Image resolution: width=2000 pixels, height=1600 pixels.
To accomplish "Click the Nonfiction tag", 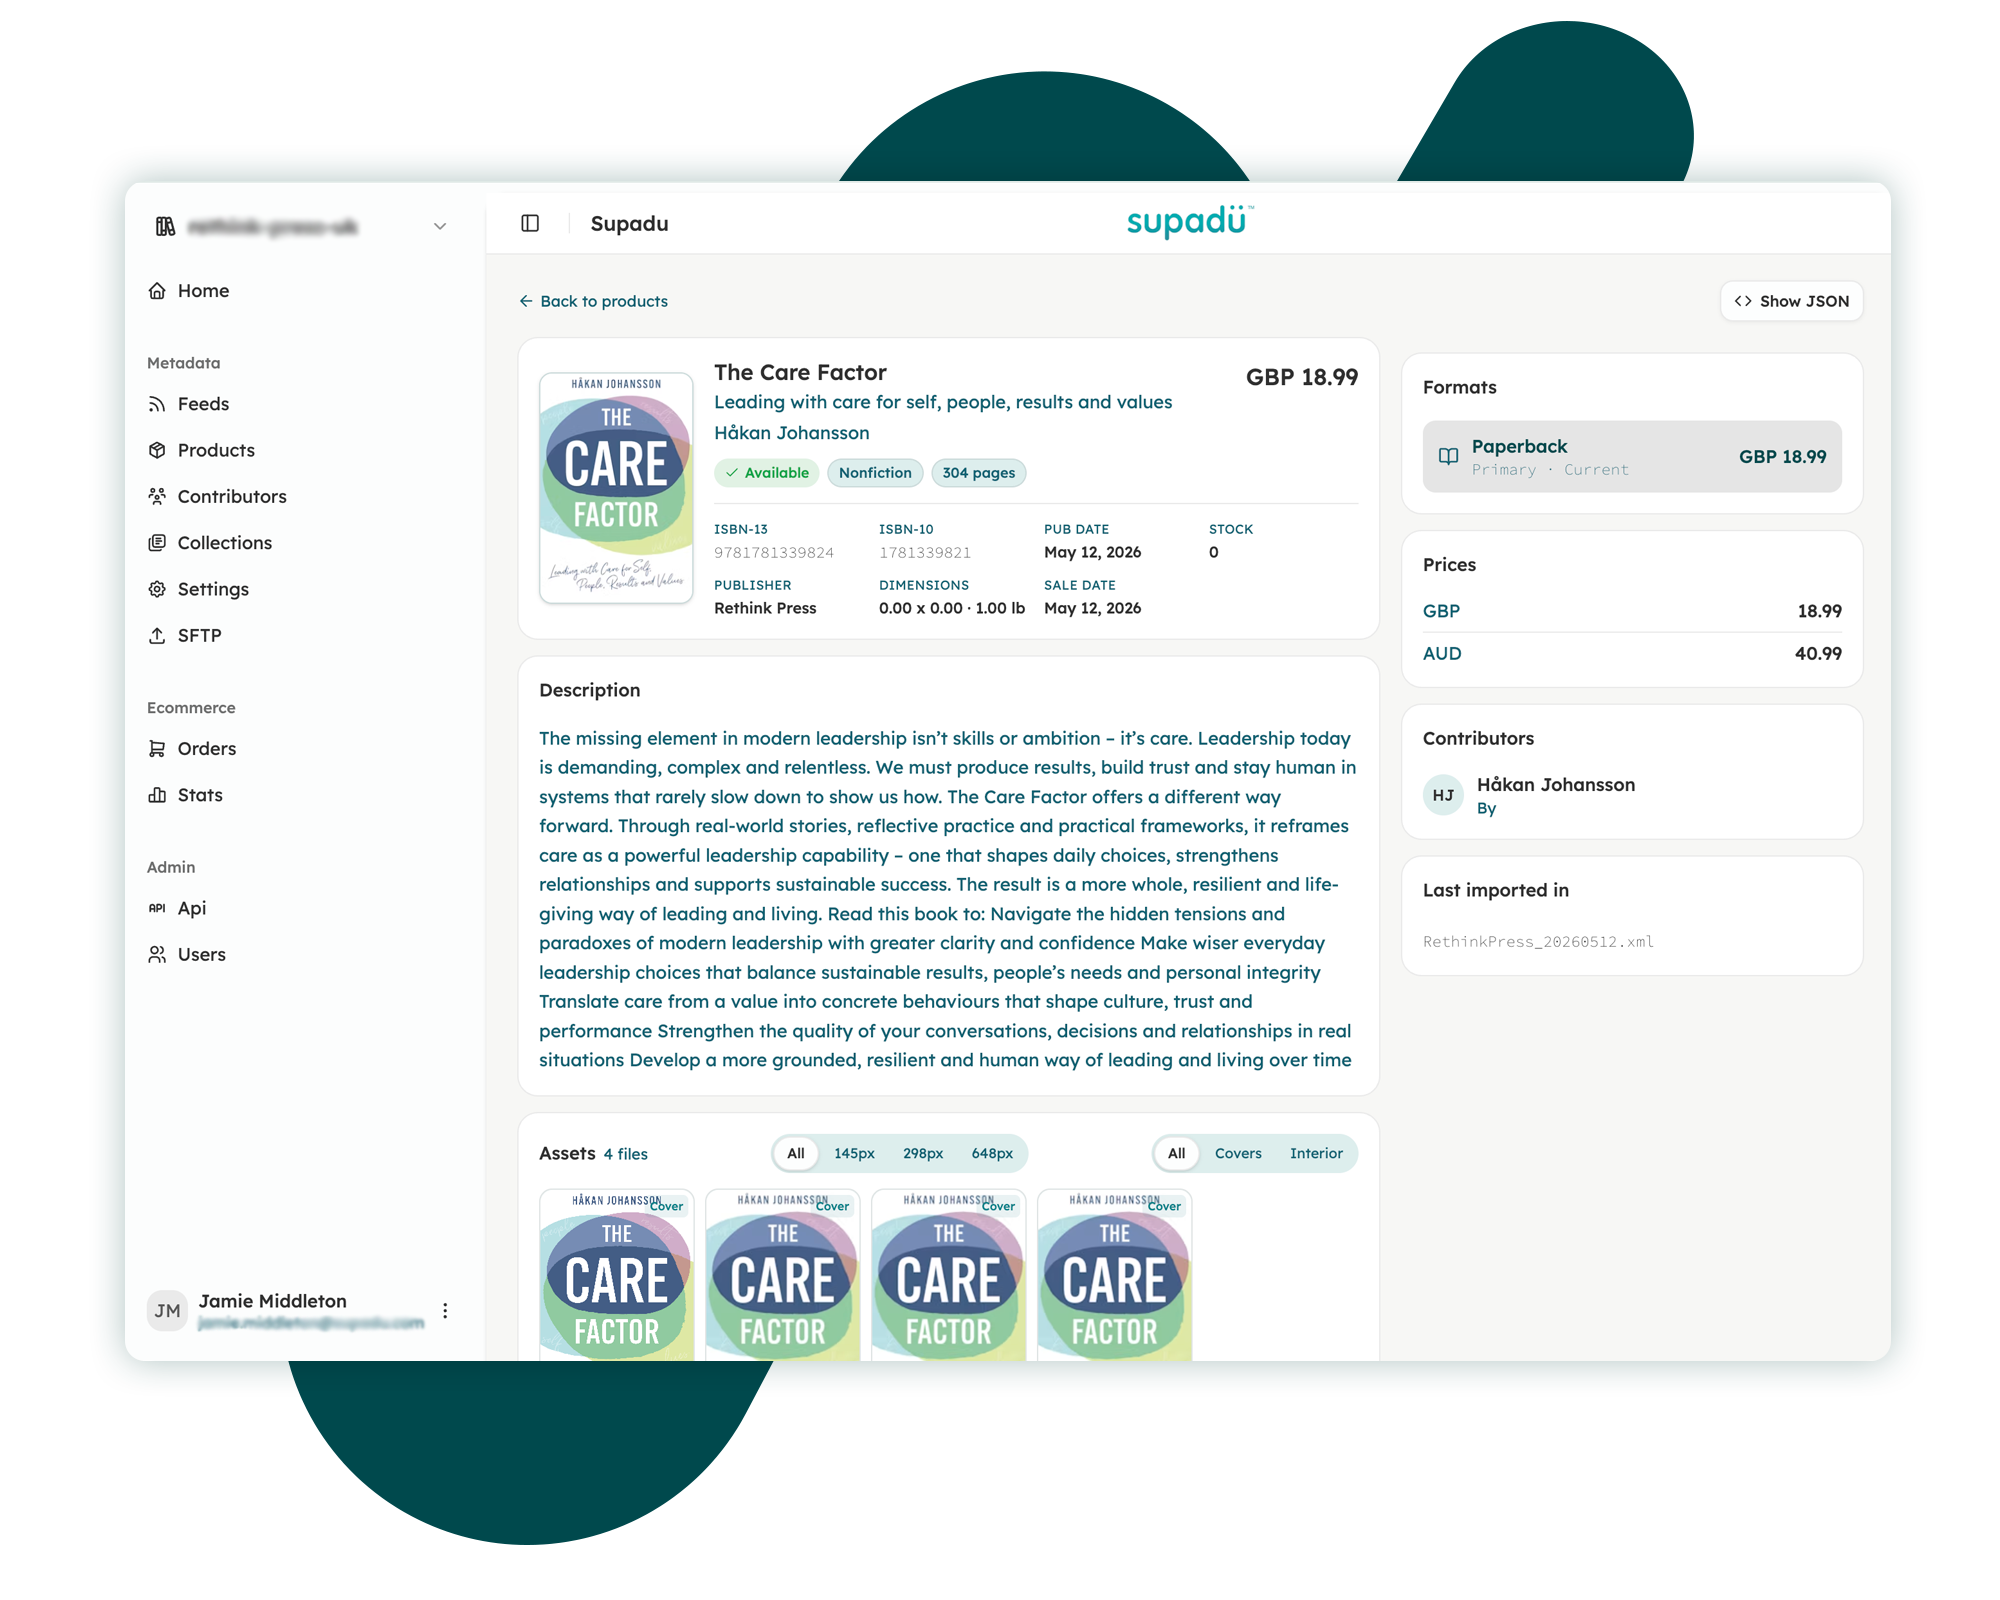I will pyautogui.click(x=875, y=473).
